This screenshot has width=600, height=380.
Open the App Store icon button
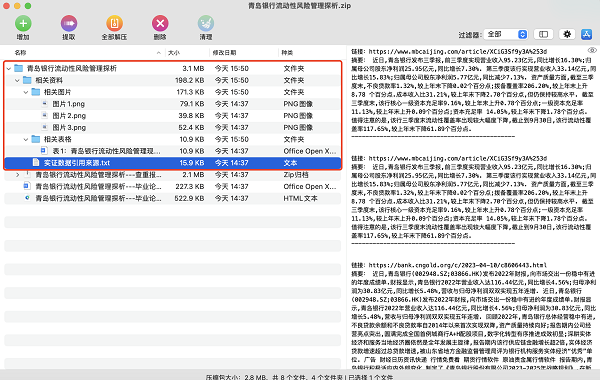[587, 34]
